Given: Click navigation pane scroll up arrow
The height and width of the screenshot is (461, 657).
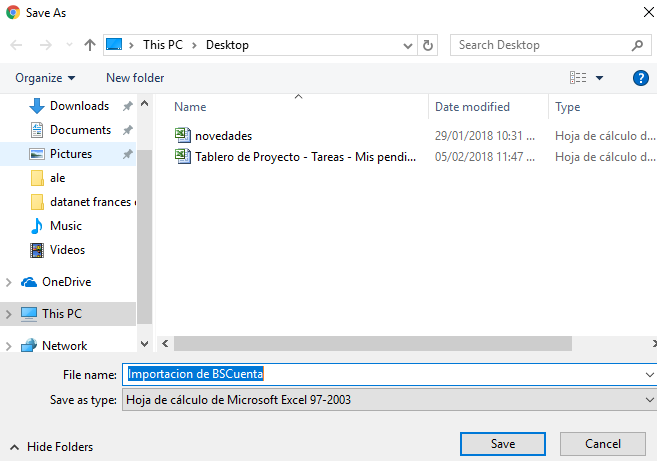Looking at the screenshot, I should (145, 103).
